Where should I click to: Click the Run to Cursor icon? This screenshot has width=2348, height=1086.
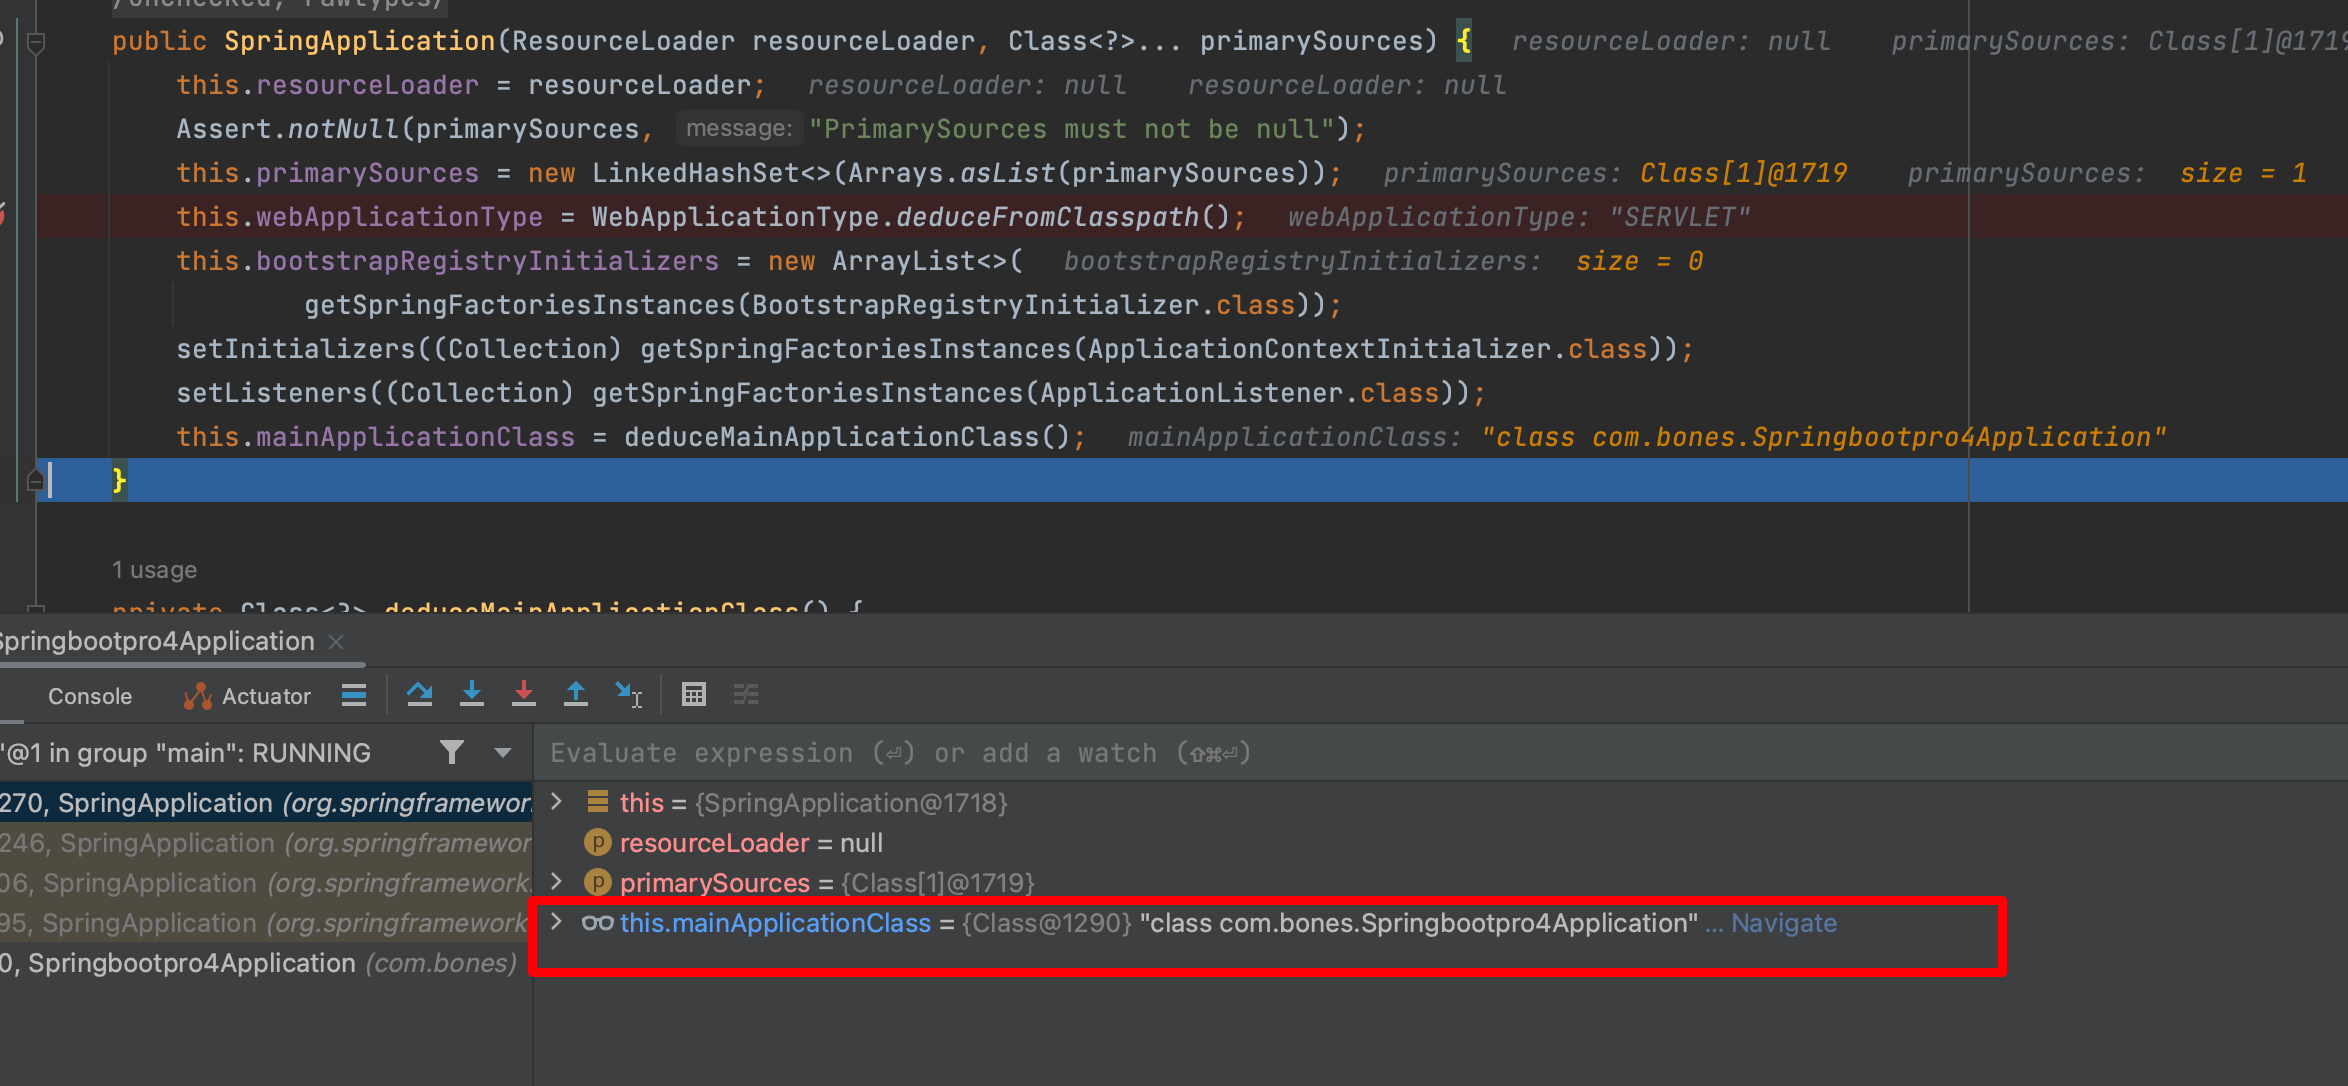[628, 694]
